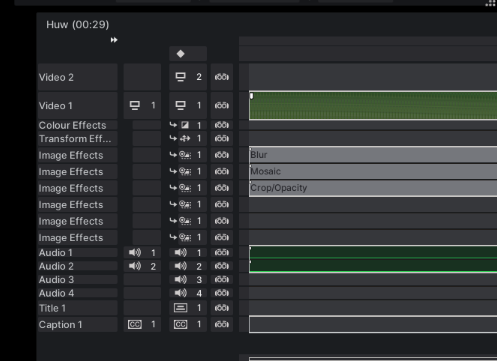Click the Caption 1 record track CC icon

click(x=180, y=324)
